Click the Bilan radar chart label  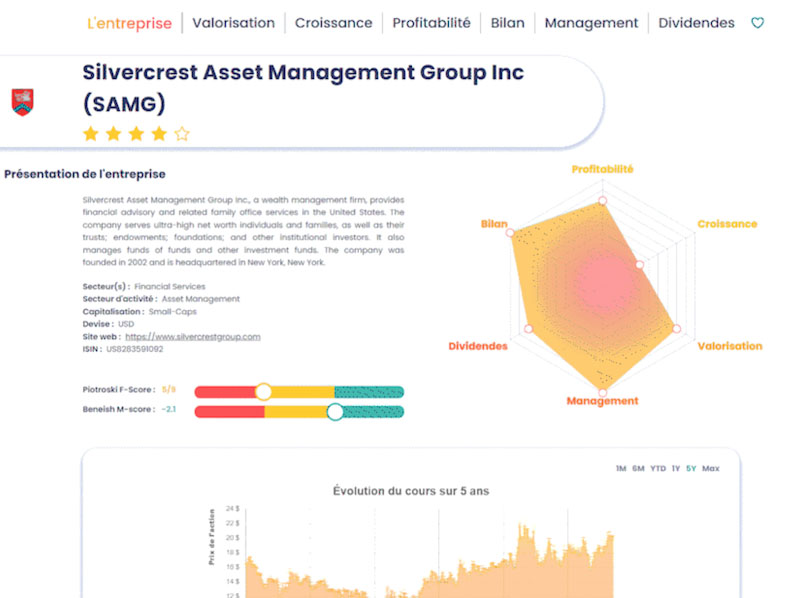tap(494, 224)
